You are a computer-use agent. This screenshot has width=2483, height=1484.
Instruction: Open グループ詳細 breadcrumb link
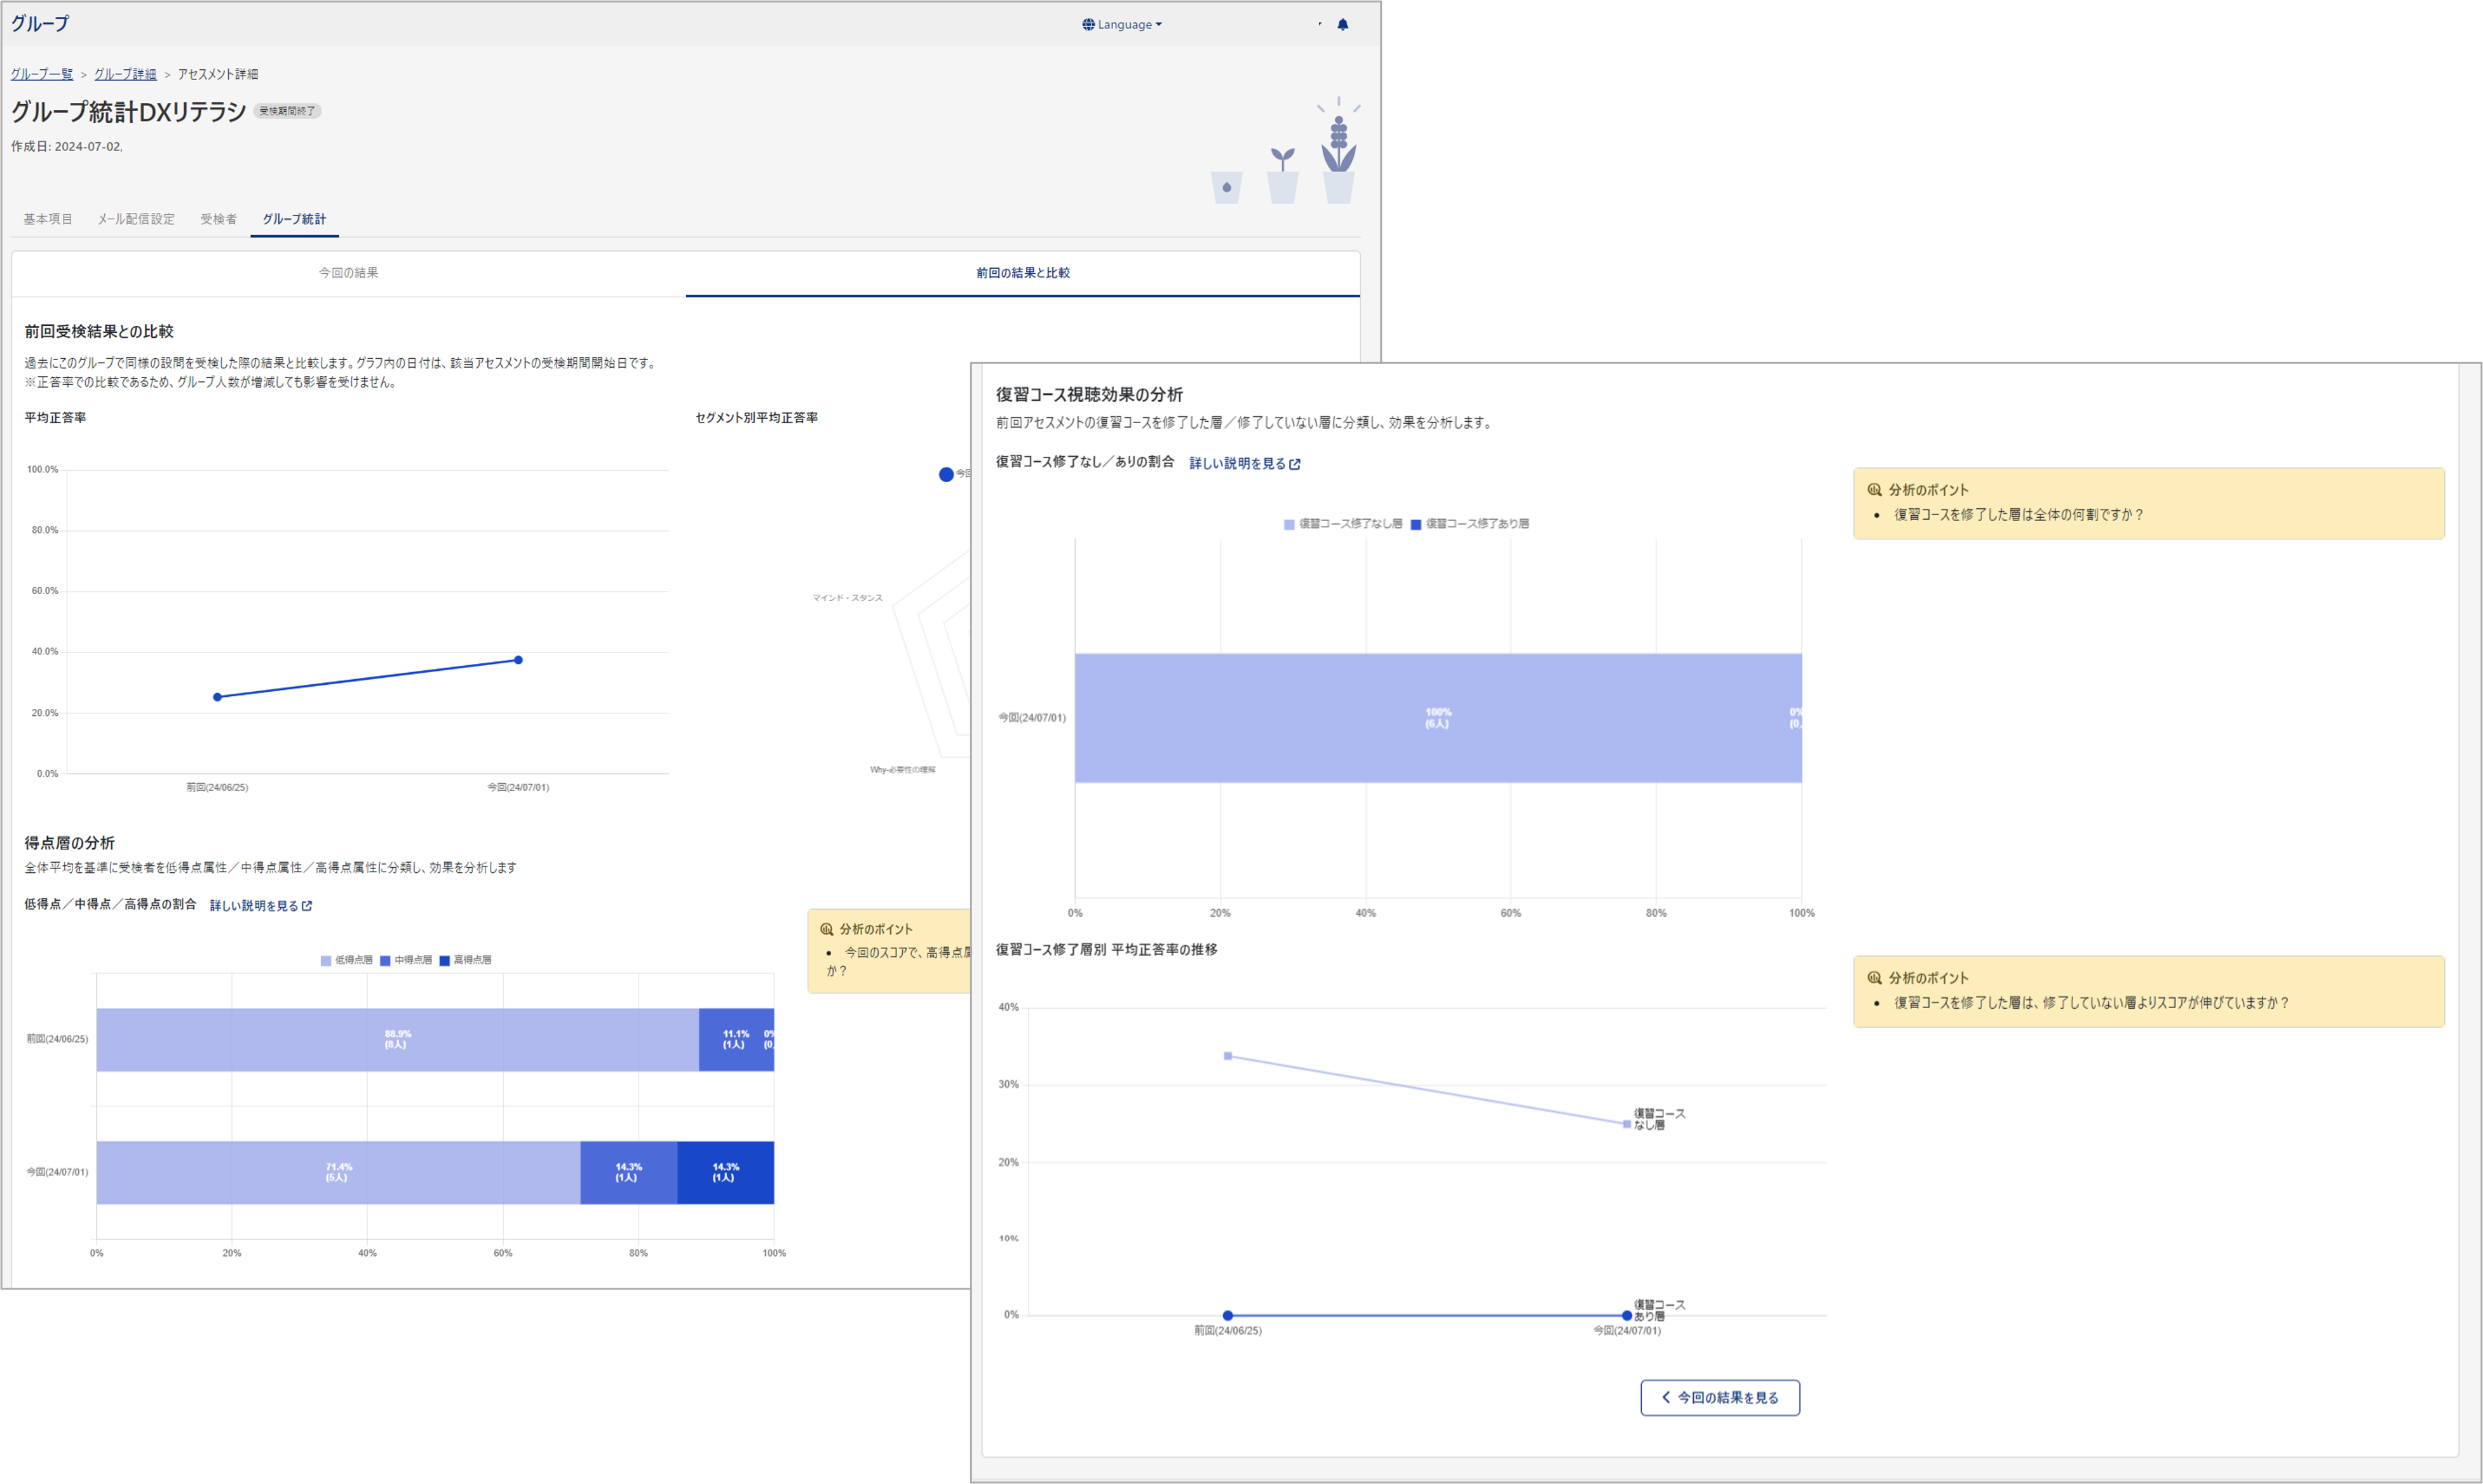(x=125, y=74)
